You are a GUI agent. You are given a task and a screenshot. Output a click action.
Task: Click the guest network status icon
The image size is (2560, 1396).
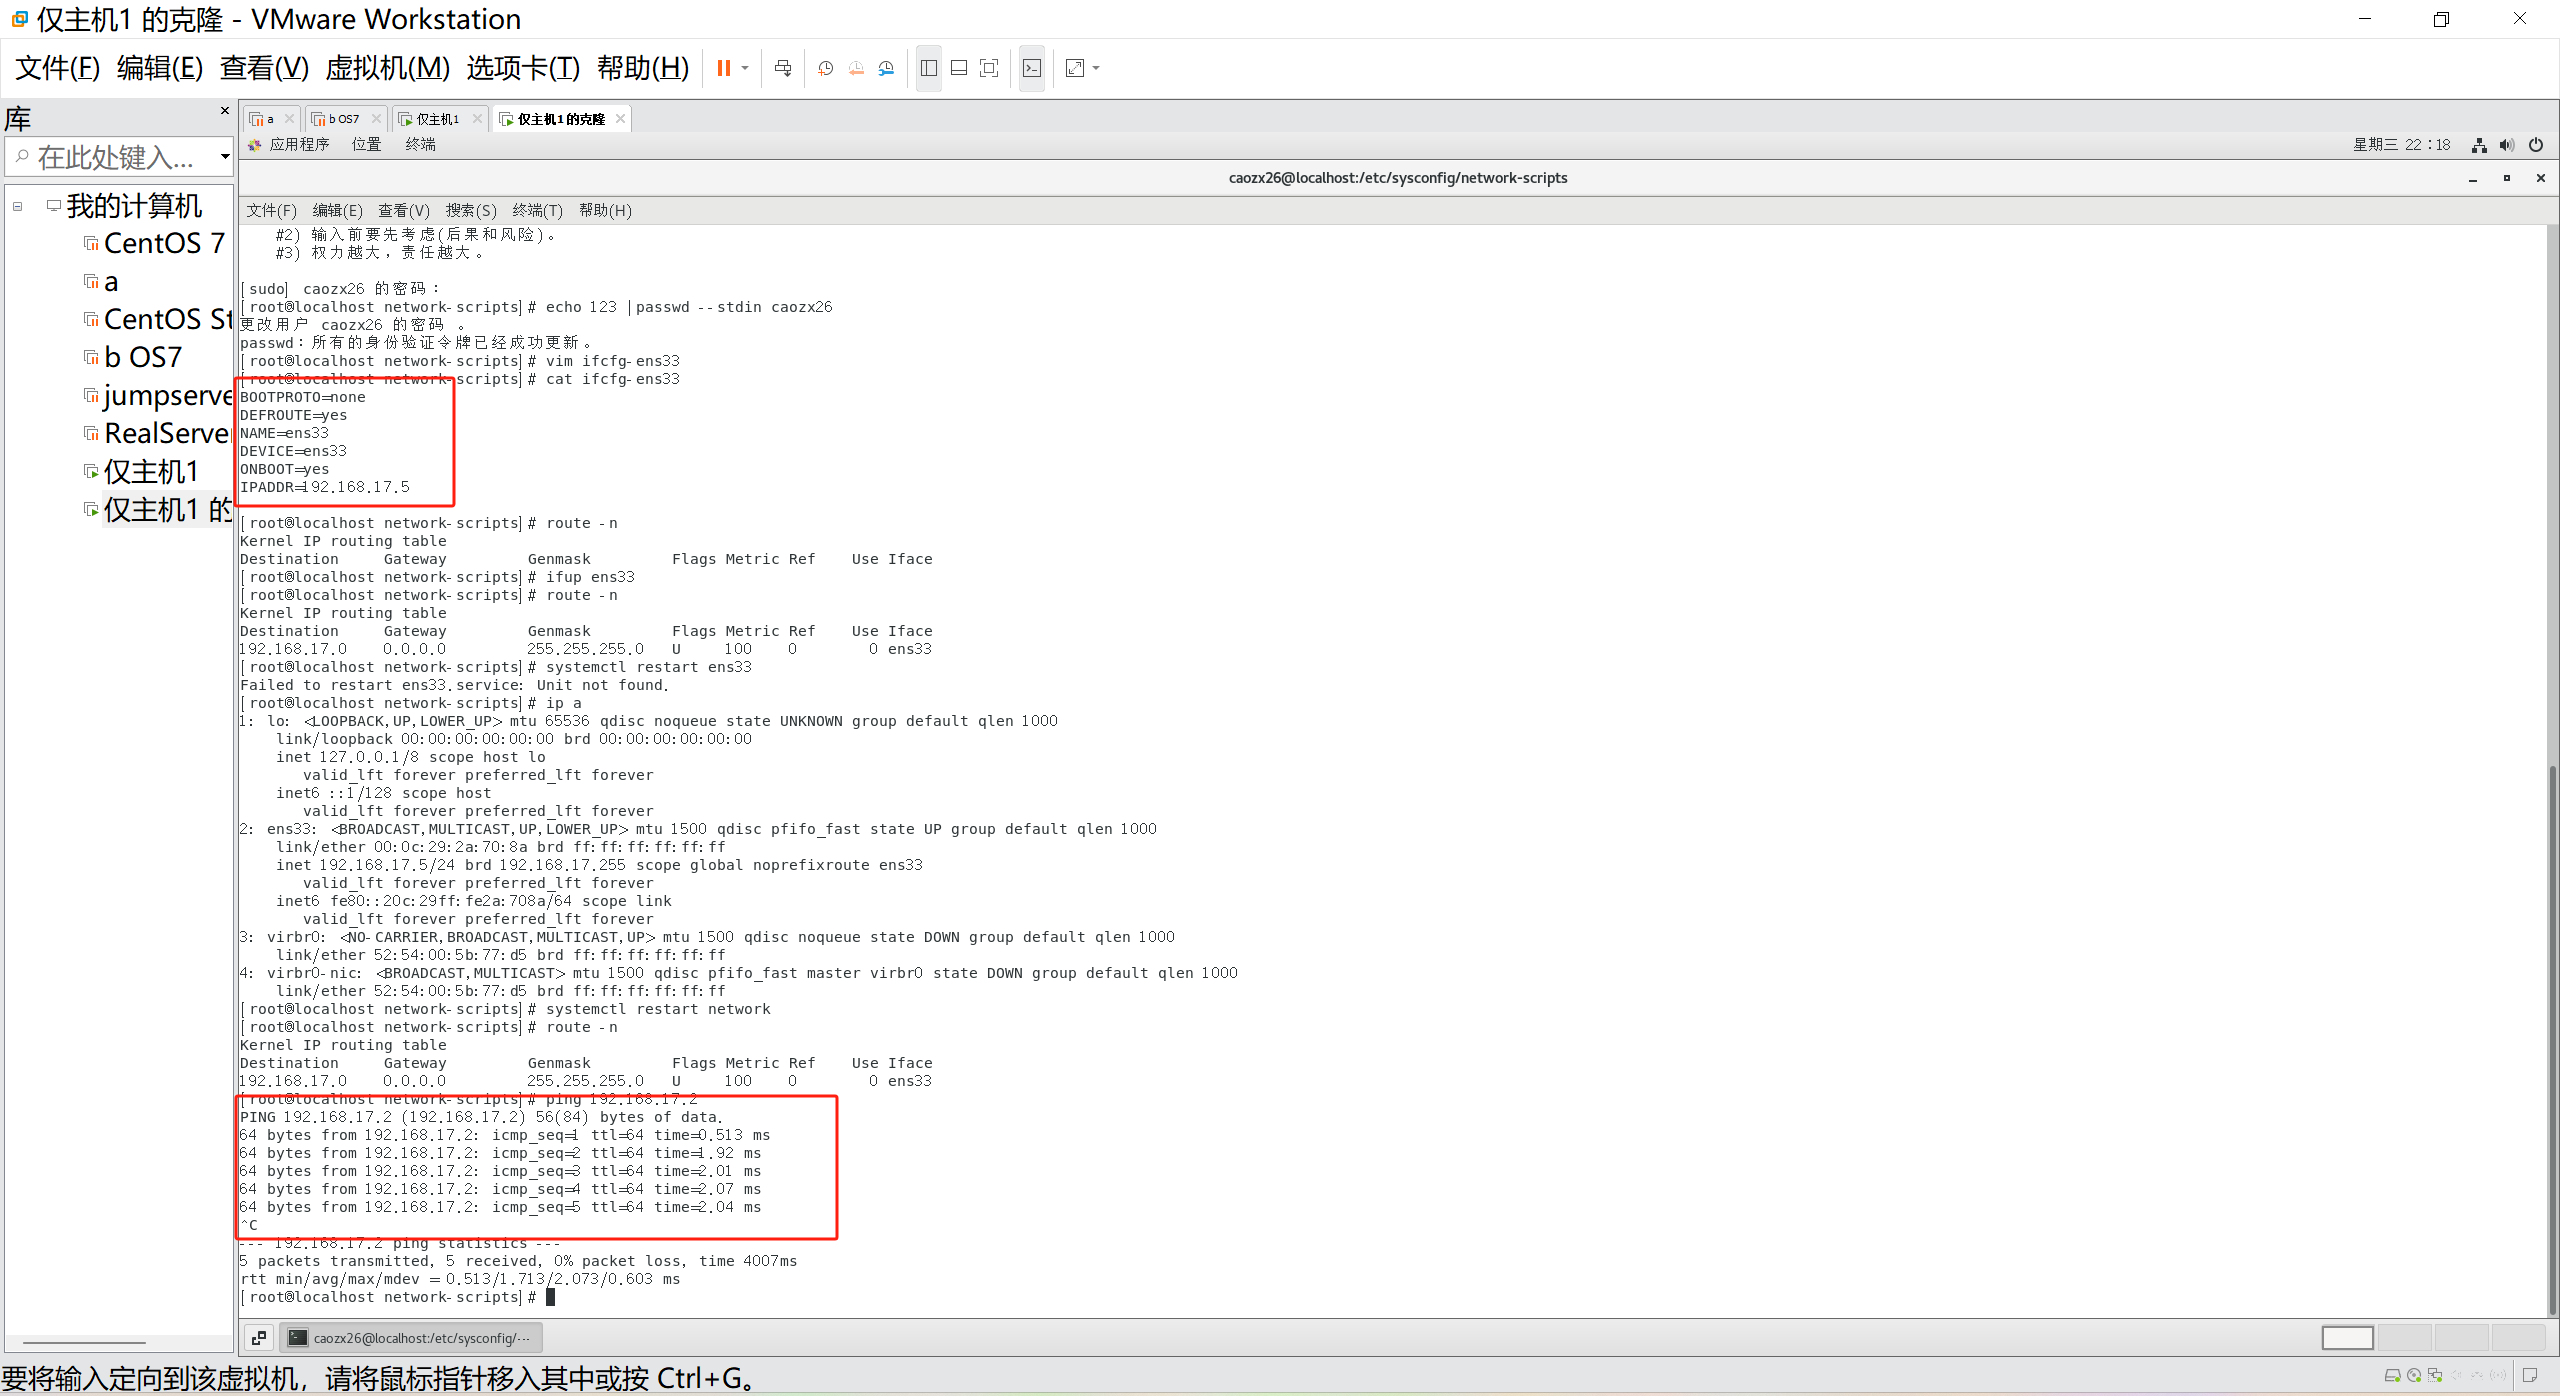pos(2479,145)
